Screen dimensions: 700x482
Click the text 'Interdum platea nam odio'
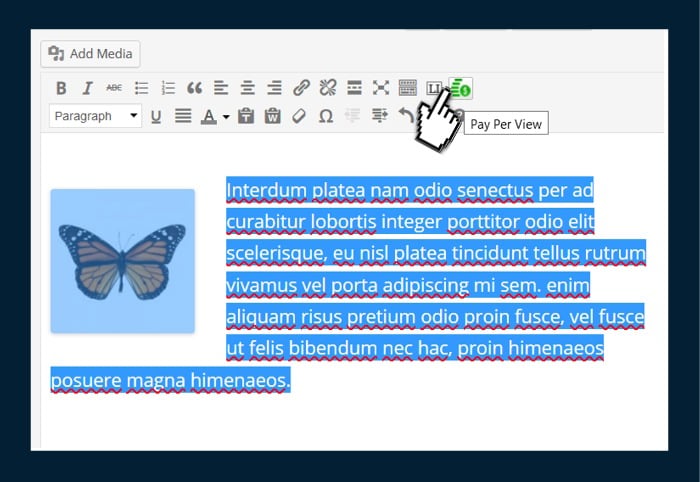(339, 191)
